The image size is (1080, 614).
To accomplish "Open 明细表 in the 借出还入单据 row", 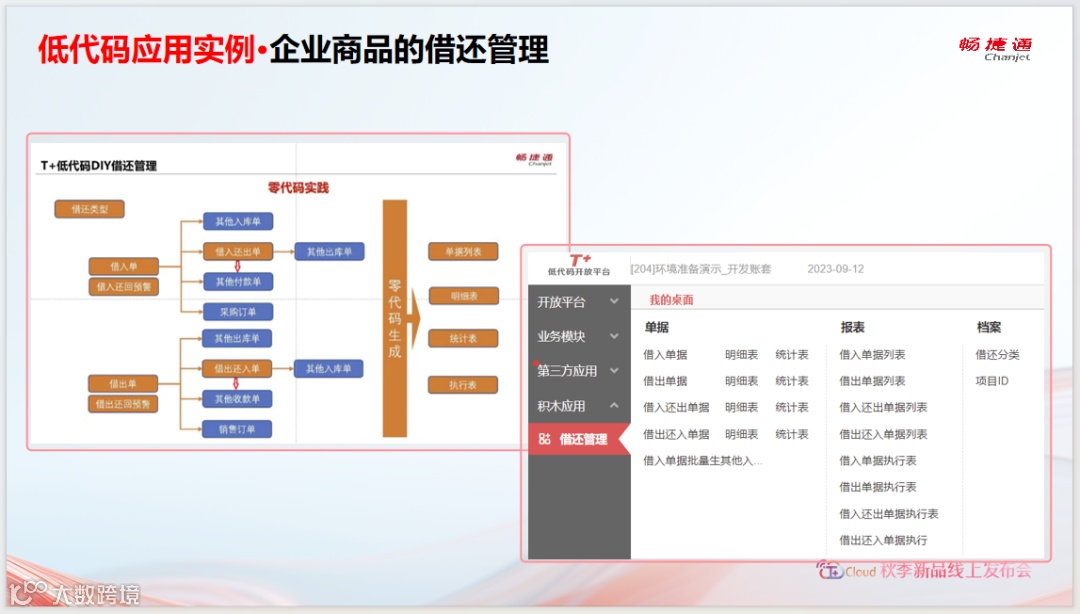I will click(741, 434).
